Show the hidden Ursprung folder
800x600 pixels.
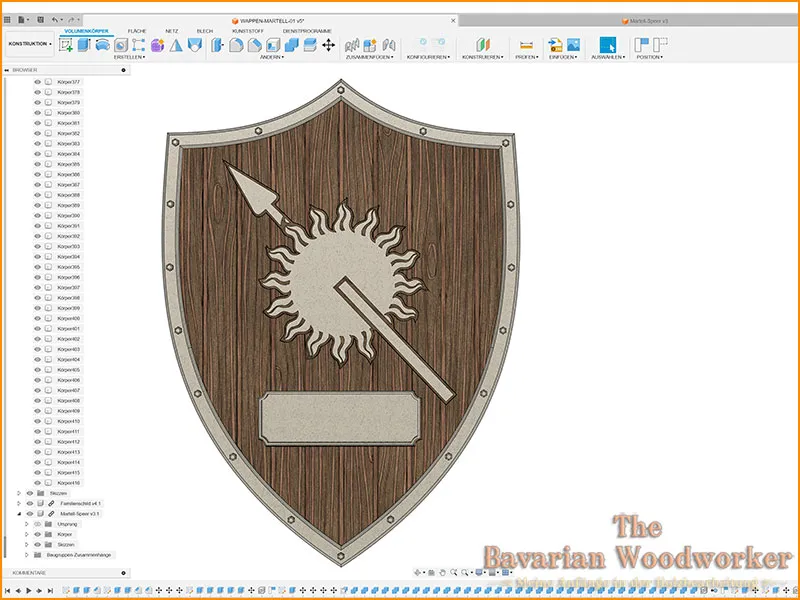37,524
